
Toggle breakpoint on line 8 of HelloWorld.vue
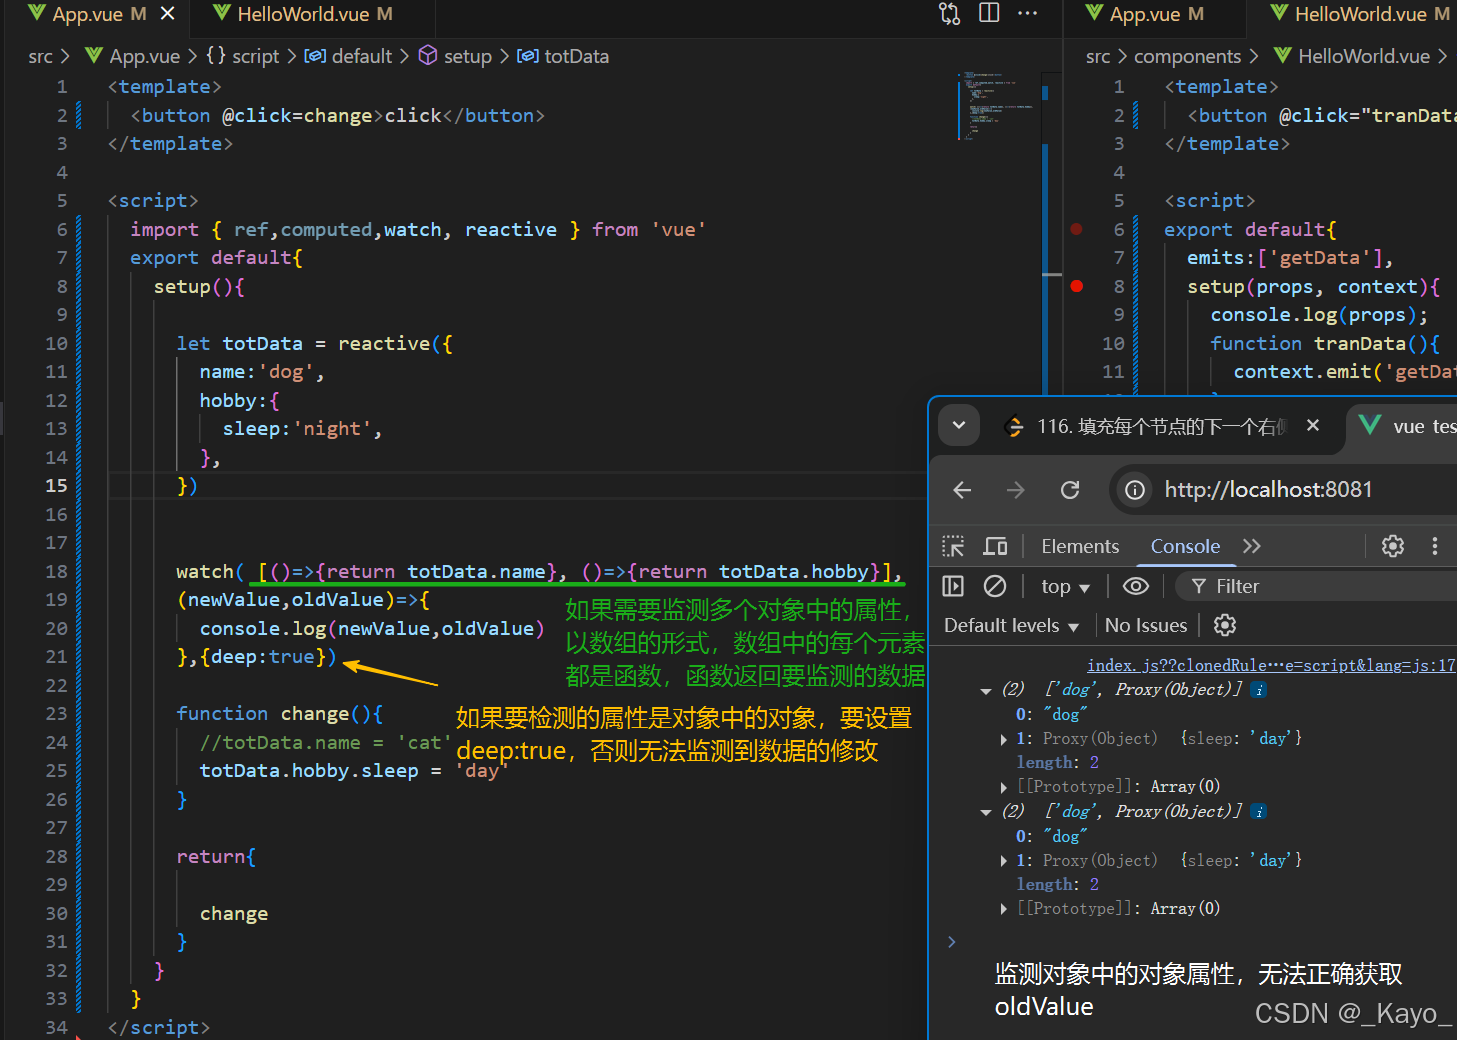tap(1077, 286)
